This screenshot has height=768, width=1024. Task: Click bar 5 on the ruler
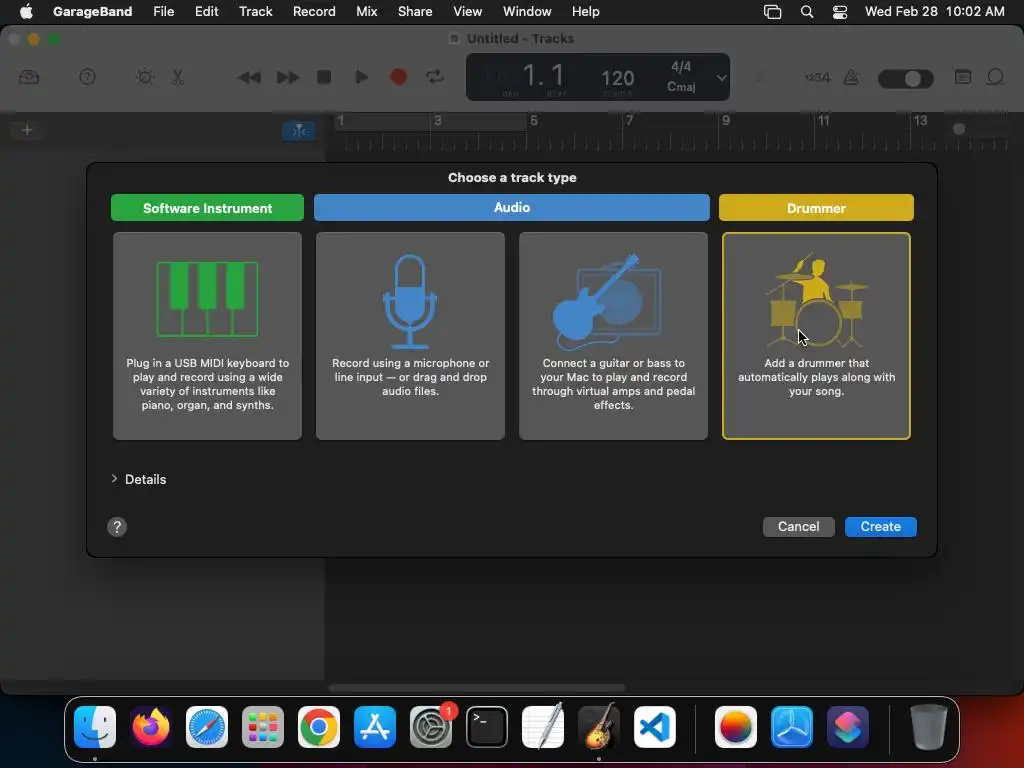tap(534, 121)
